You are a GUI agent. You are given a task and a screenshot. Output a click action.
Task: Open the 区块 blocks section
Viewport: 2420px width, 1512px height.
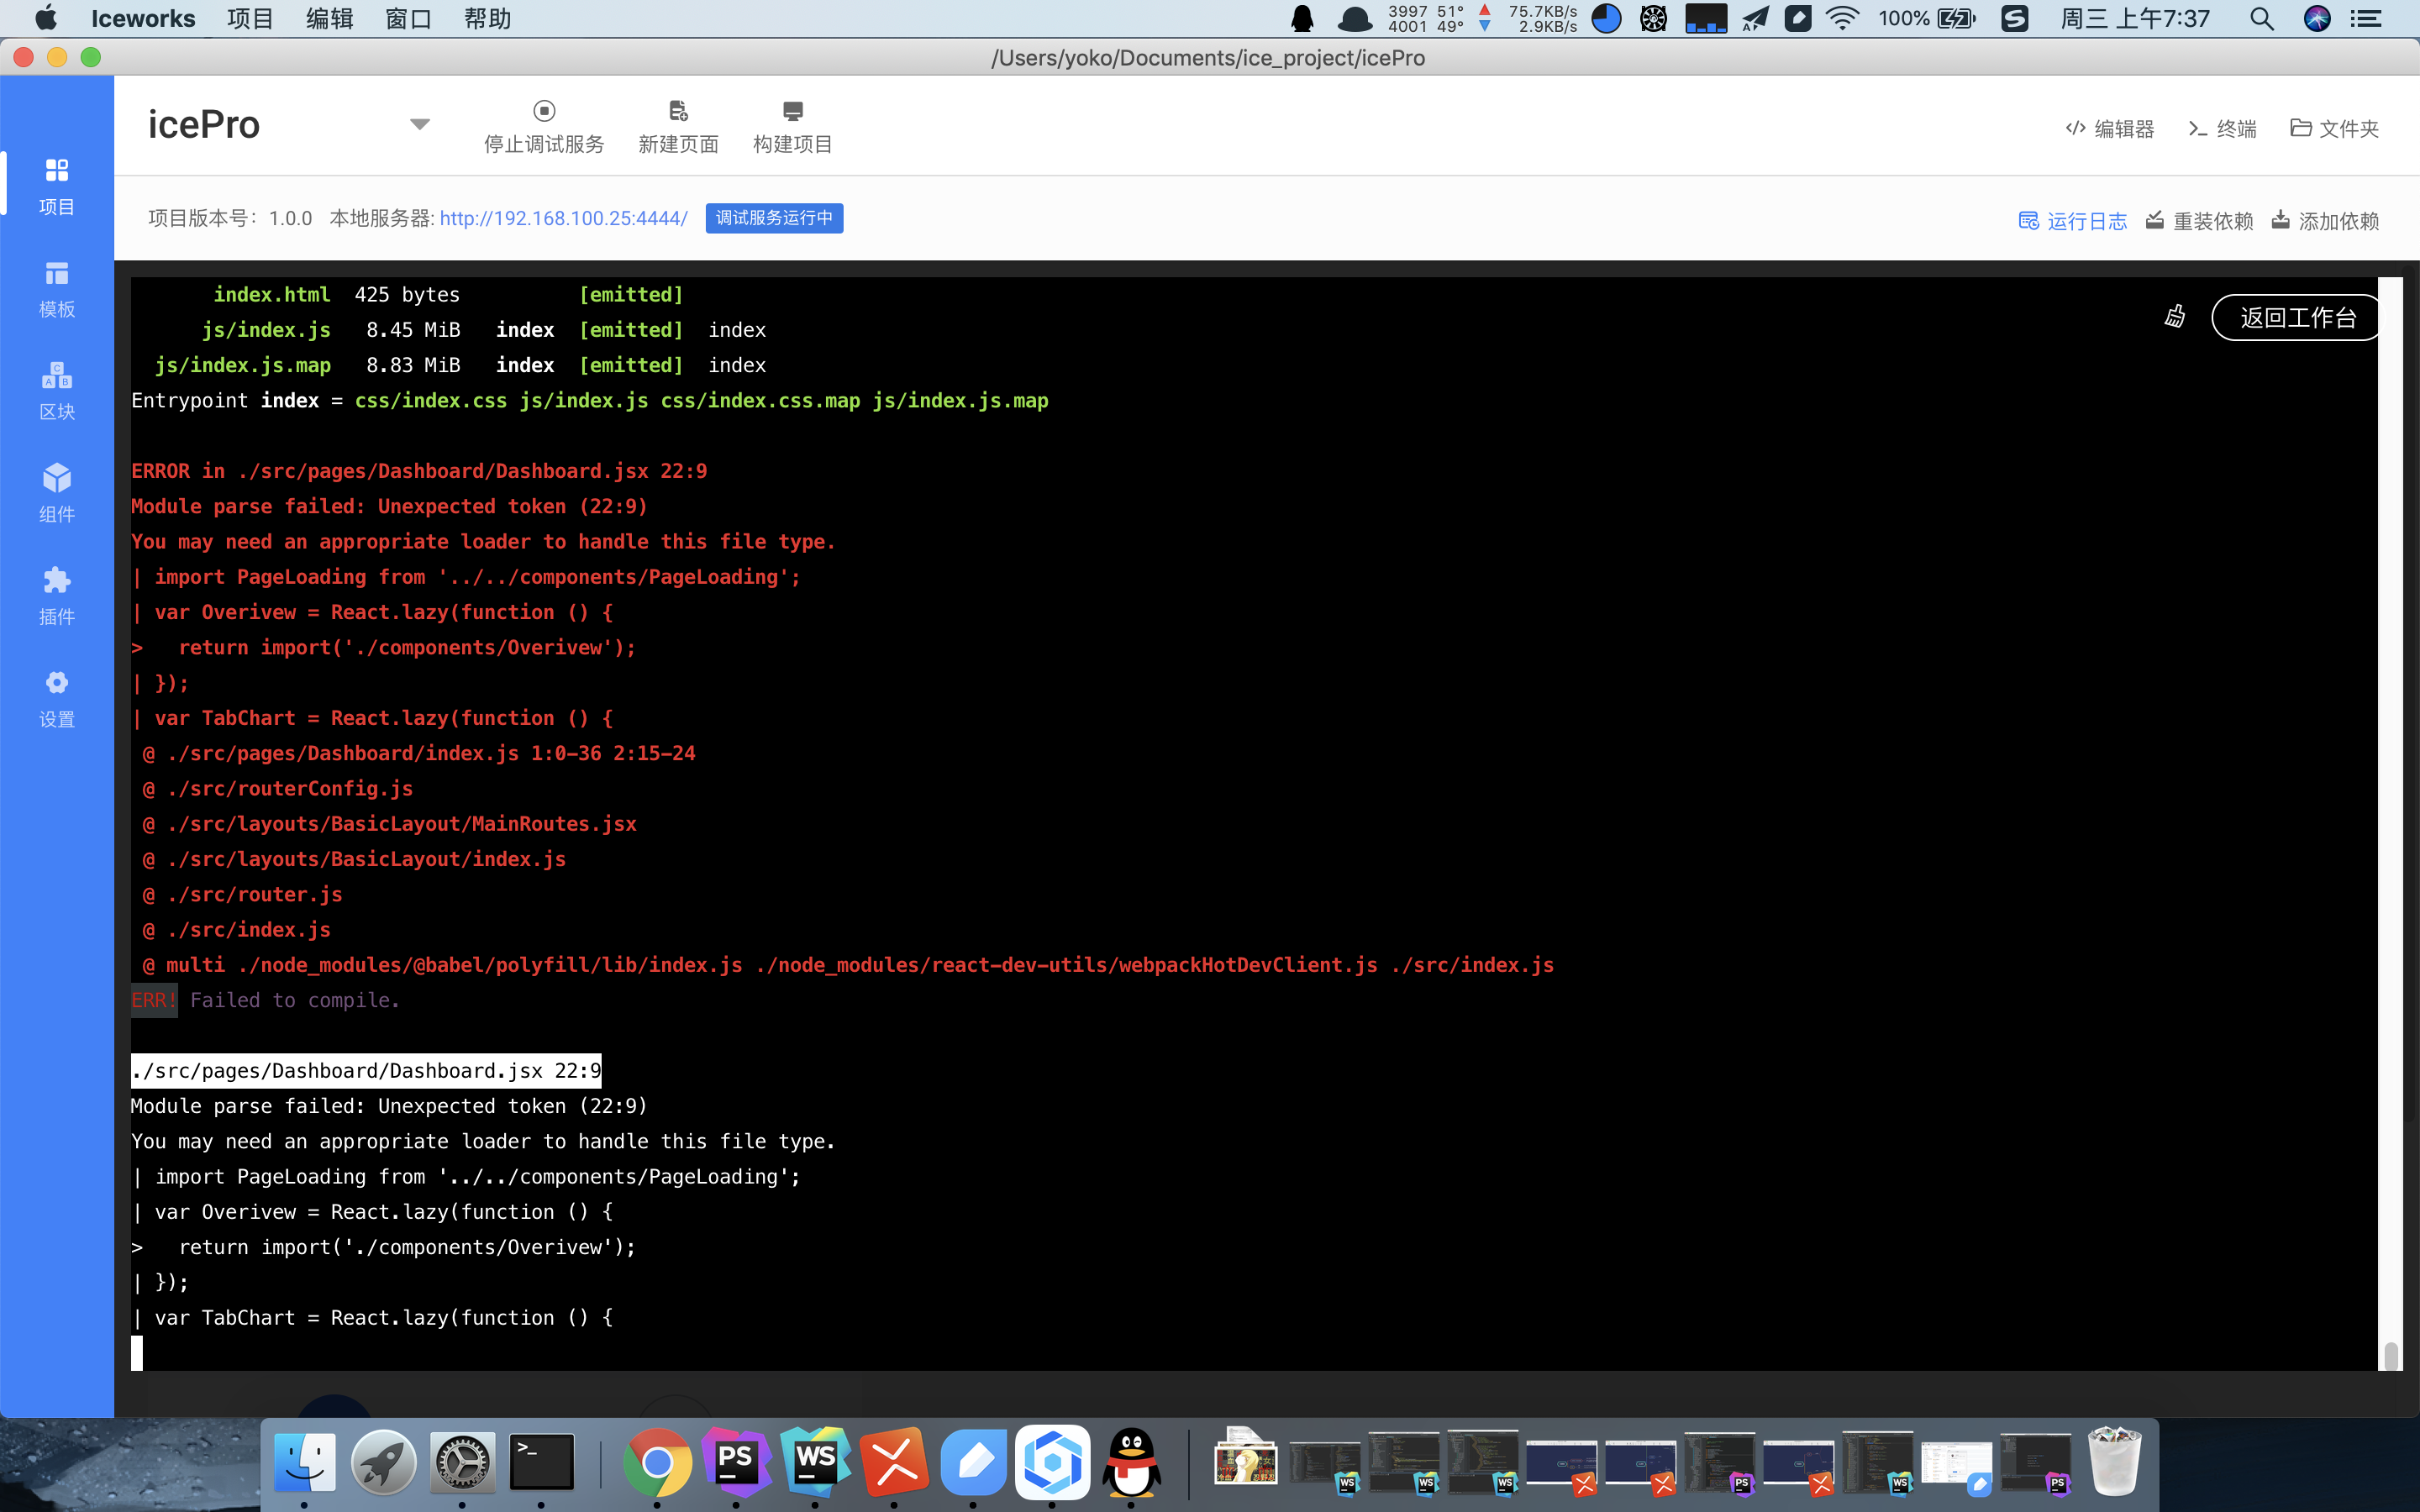click(57, 391)
